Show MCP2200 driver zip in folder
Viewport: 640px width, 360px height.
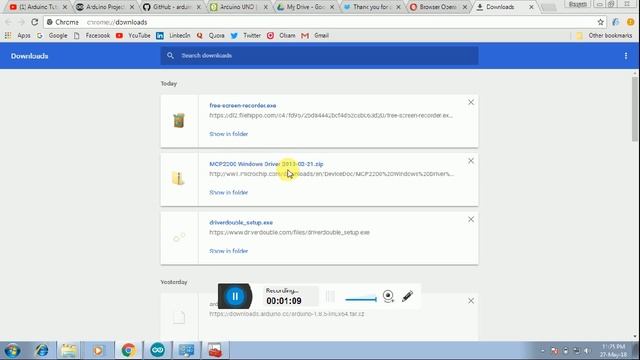229,192
